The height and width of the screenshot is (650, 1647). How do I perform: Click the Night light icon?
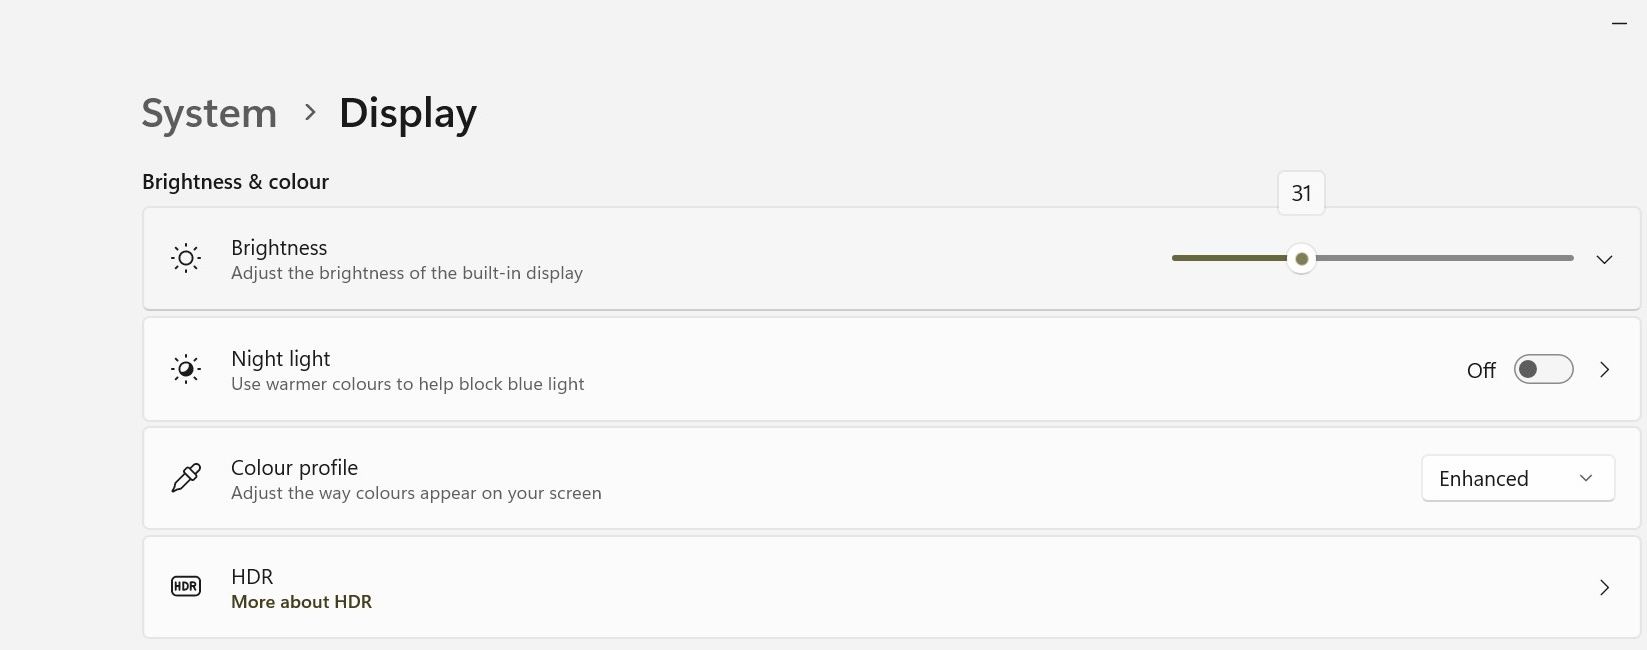point(185,369)
